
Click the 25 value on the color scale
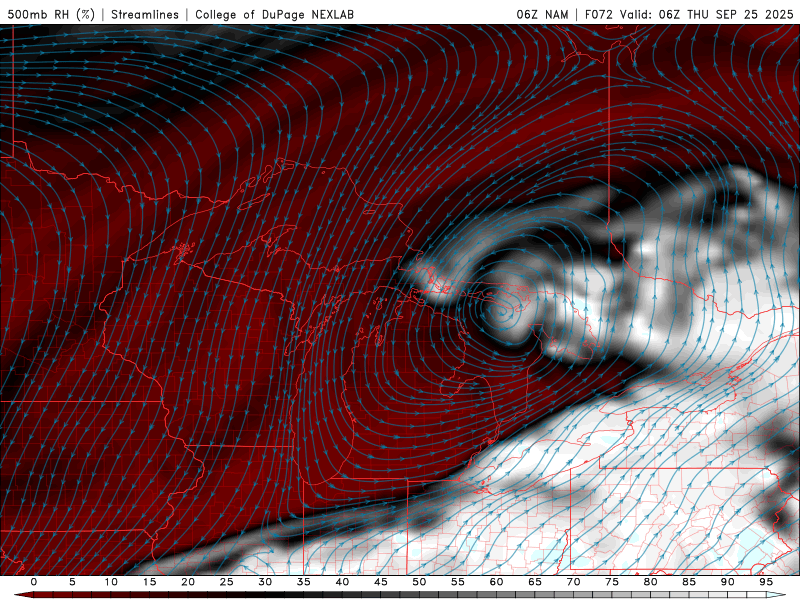pyautogui.click(x=227, y=582)
